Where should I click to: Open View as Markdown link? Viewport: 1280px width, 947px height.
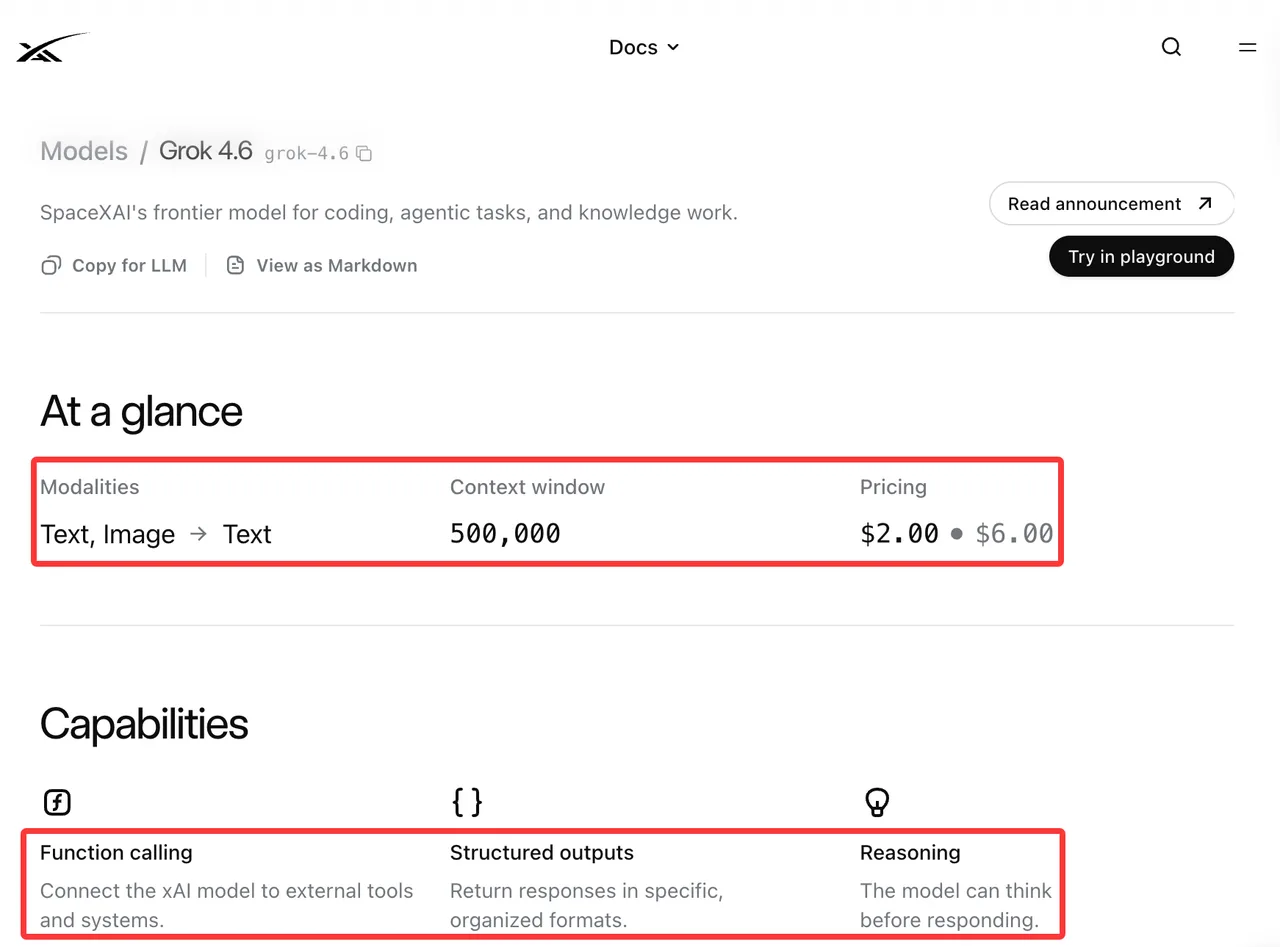(x=322, y=266)
